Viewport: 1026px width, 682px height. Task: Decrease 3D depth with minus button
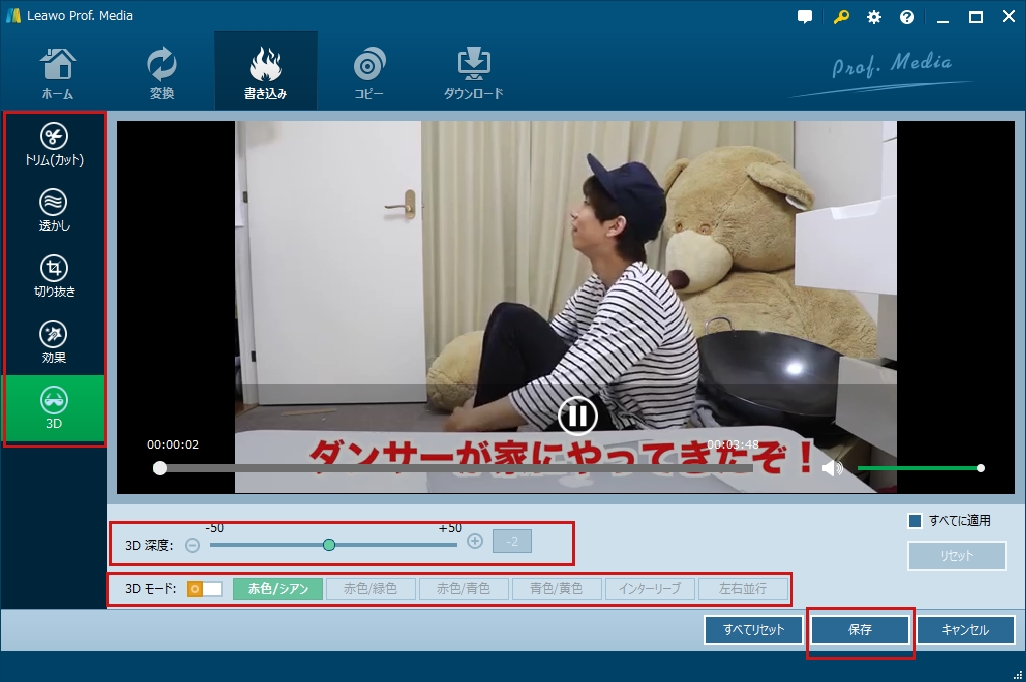click(192, 545)
